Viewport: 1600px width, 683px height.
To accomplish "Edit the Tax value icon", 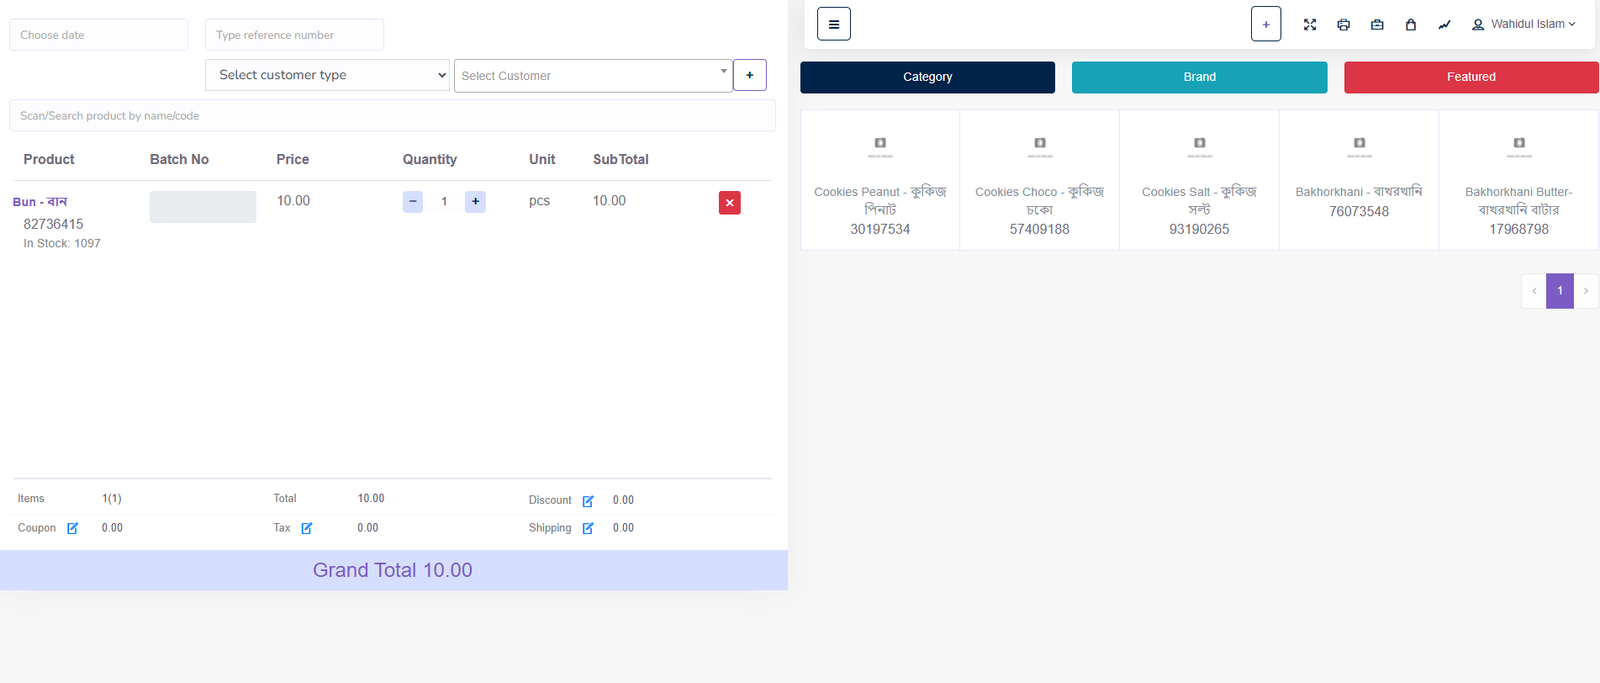I will pyautogui.click(x=307, y=528).
